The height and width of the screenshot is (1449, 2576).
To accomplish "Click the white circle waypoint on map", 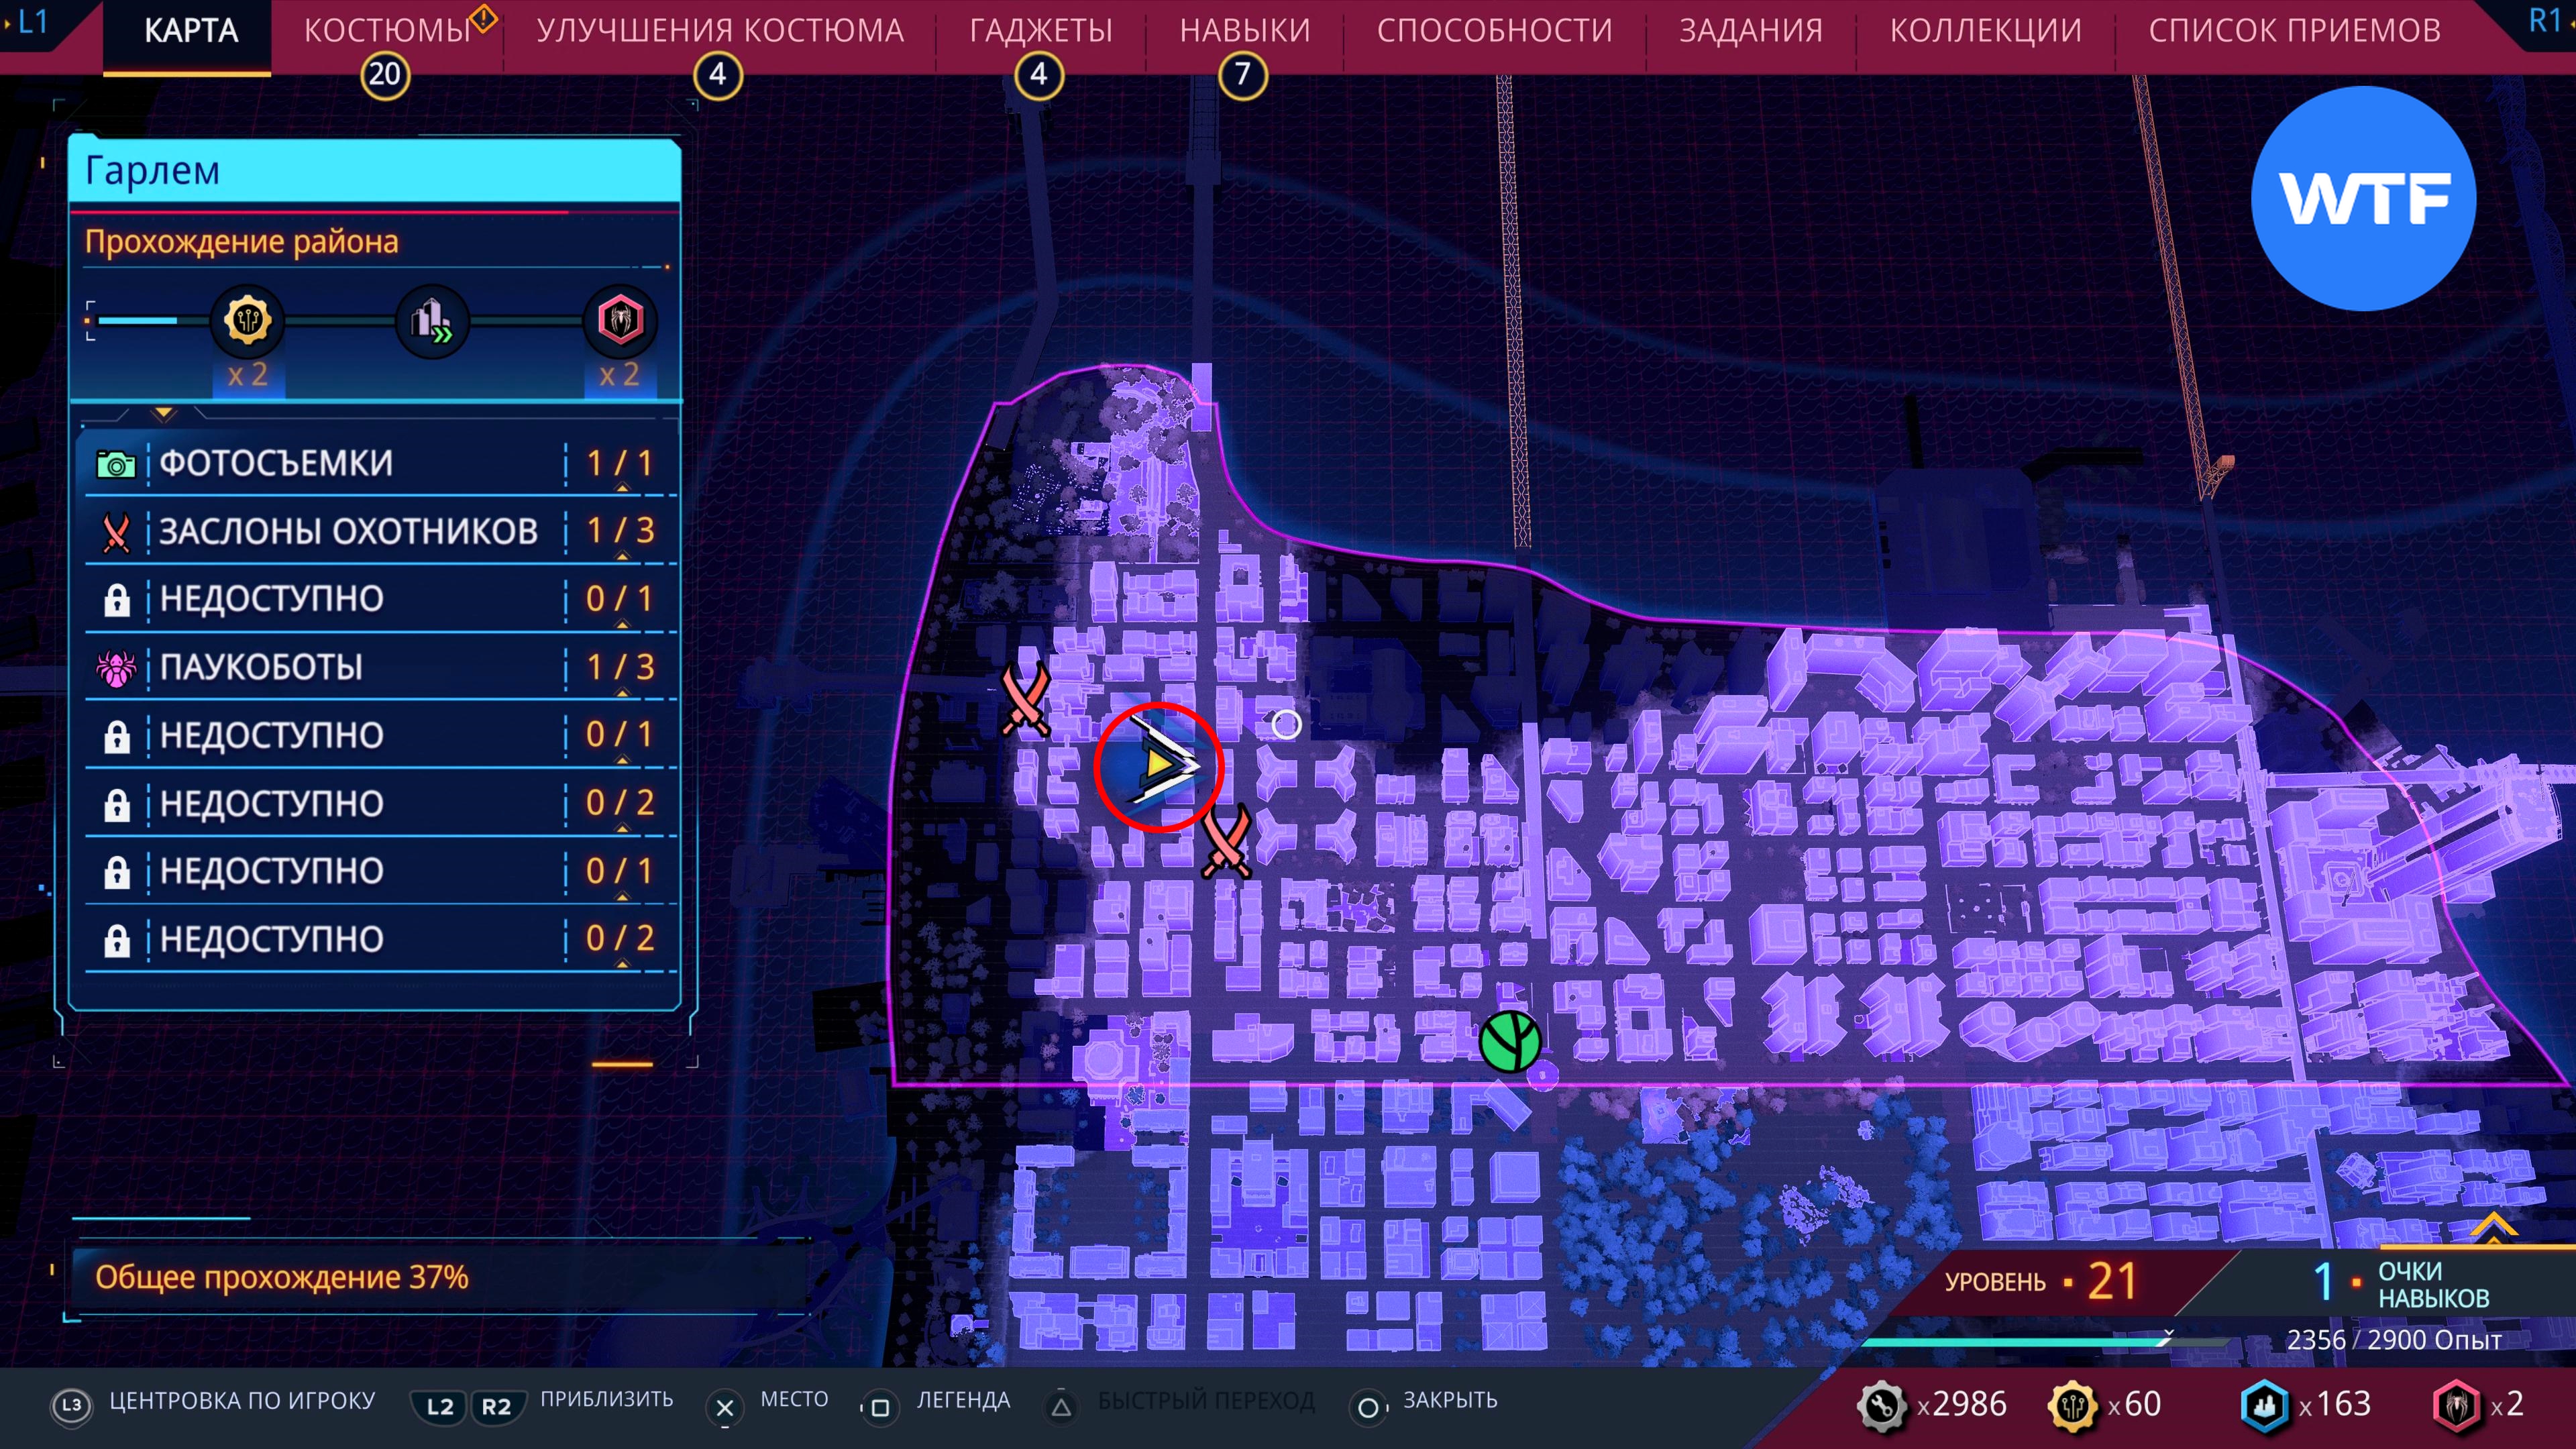I will [1286, 724].
